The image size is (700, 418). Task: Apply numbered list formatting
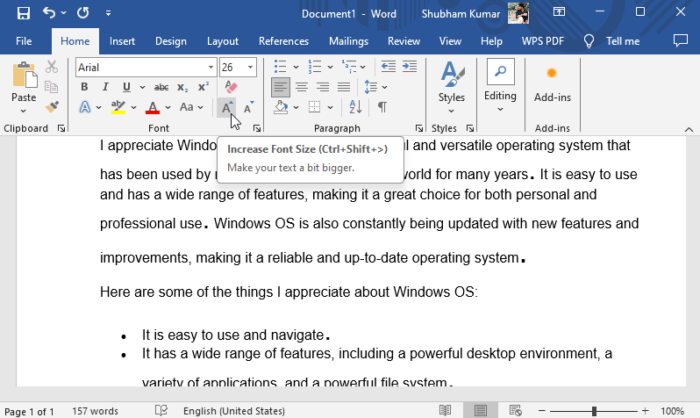click(x=315, y=67)
